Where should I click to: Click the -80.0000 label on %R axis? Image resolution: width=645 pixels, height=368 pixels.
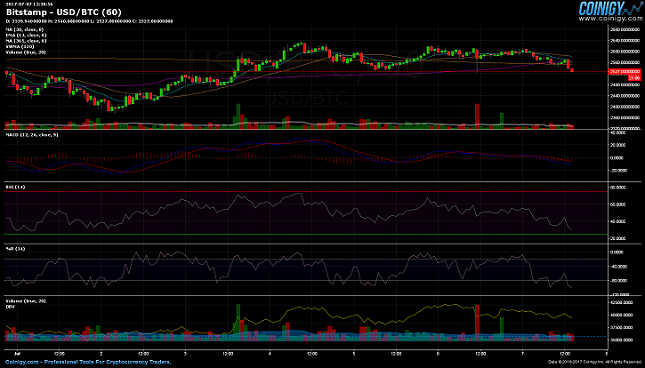619,281
